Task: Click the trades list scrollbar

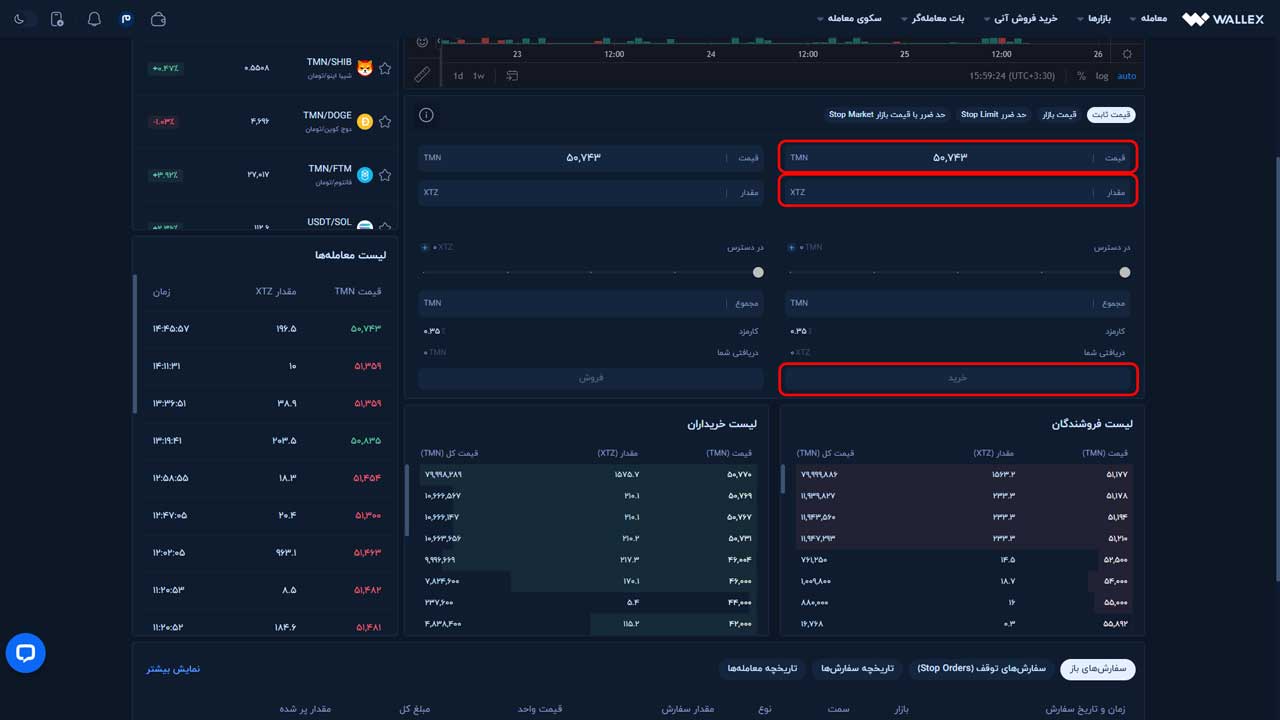Action: tap(135, 343)
